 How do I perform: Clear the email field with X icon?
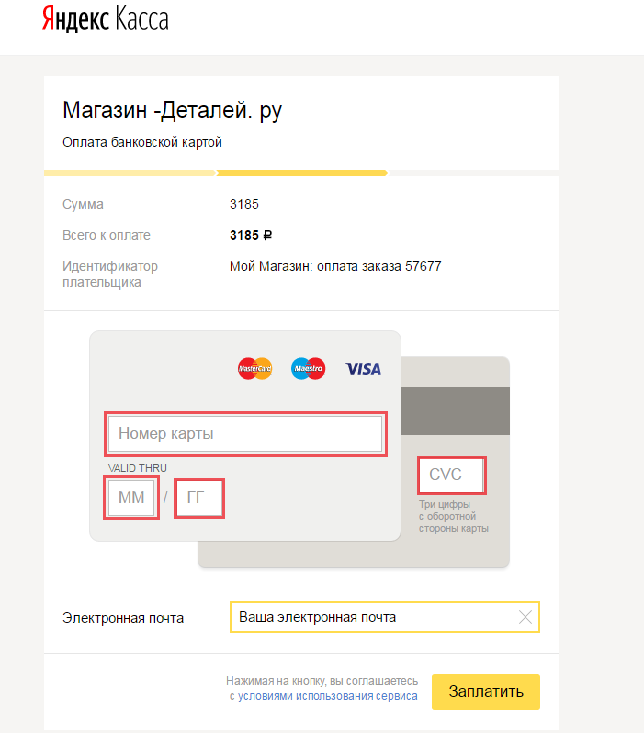(525, 617)
